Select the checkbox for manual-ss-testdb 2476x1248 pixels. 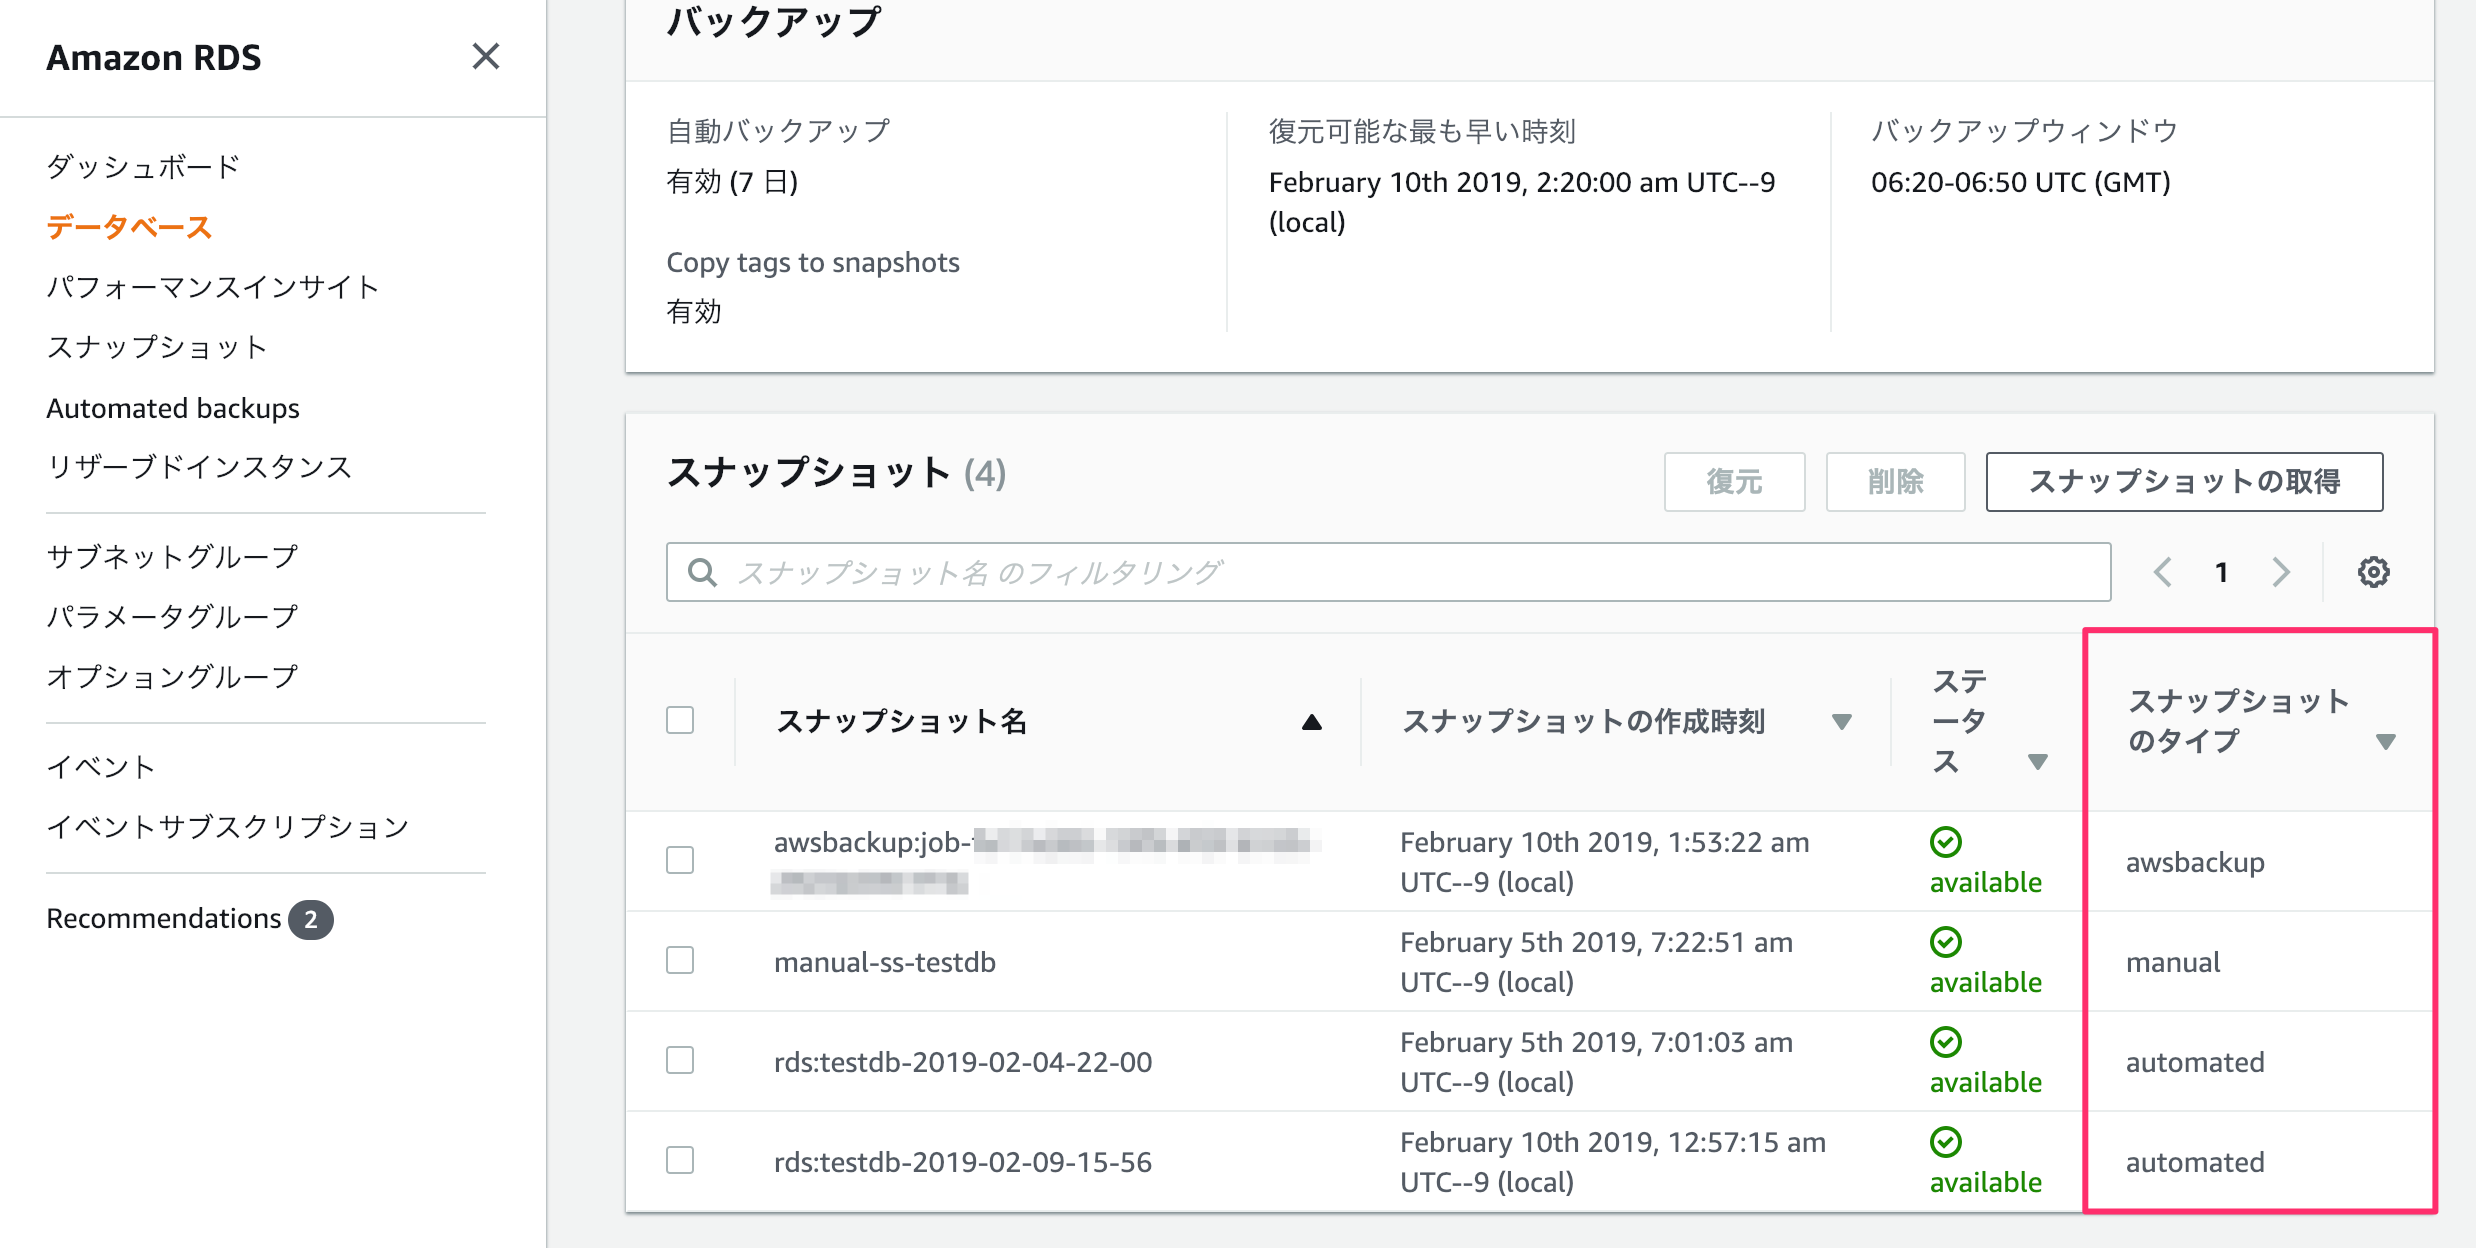[680, 960]
